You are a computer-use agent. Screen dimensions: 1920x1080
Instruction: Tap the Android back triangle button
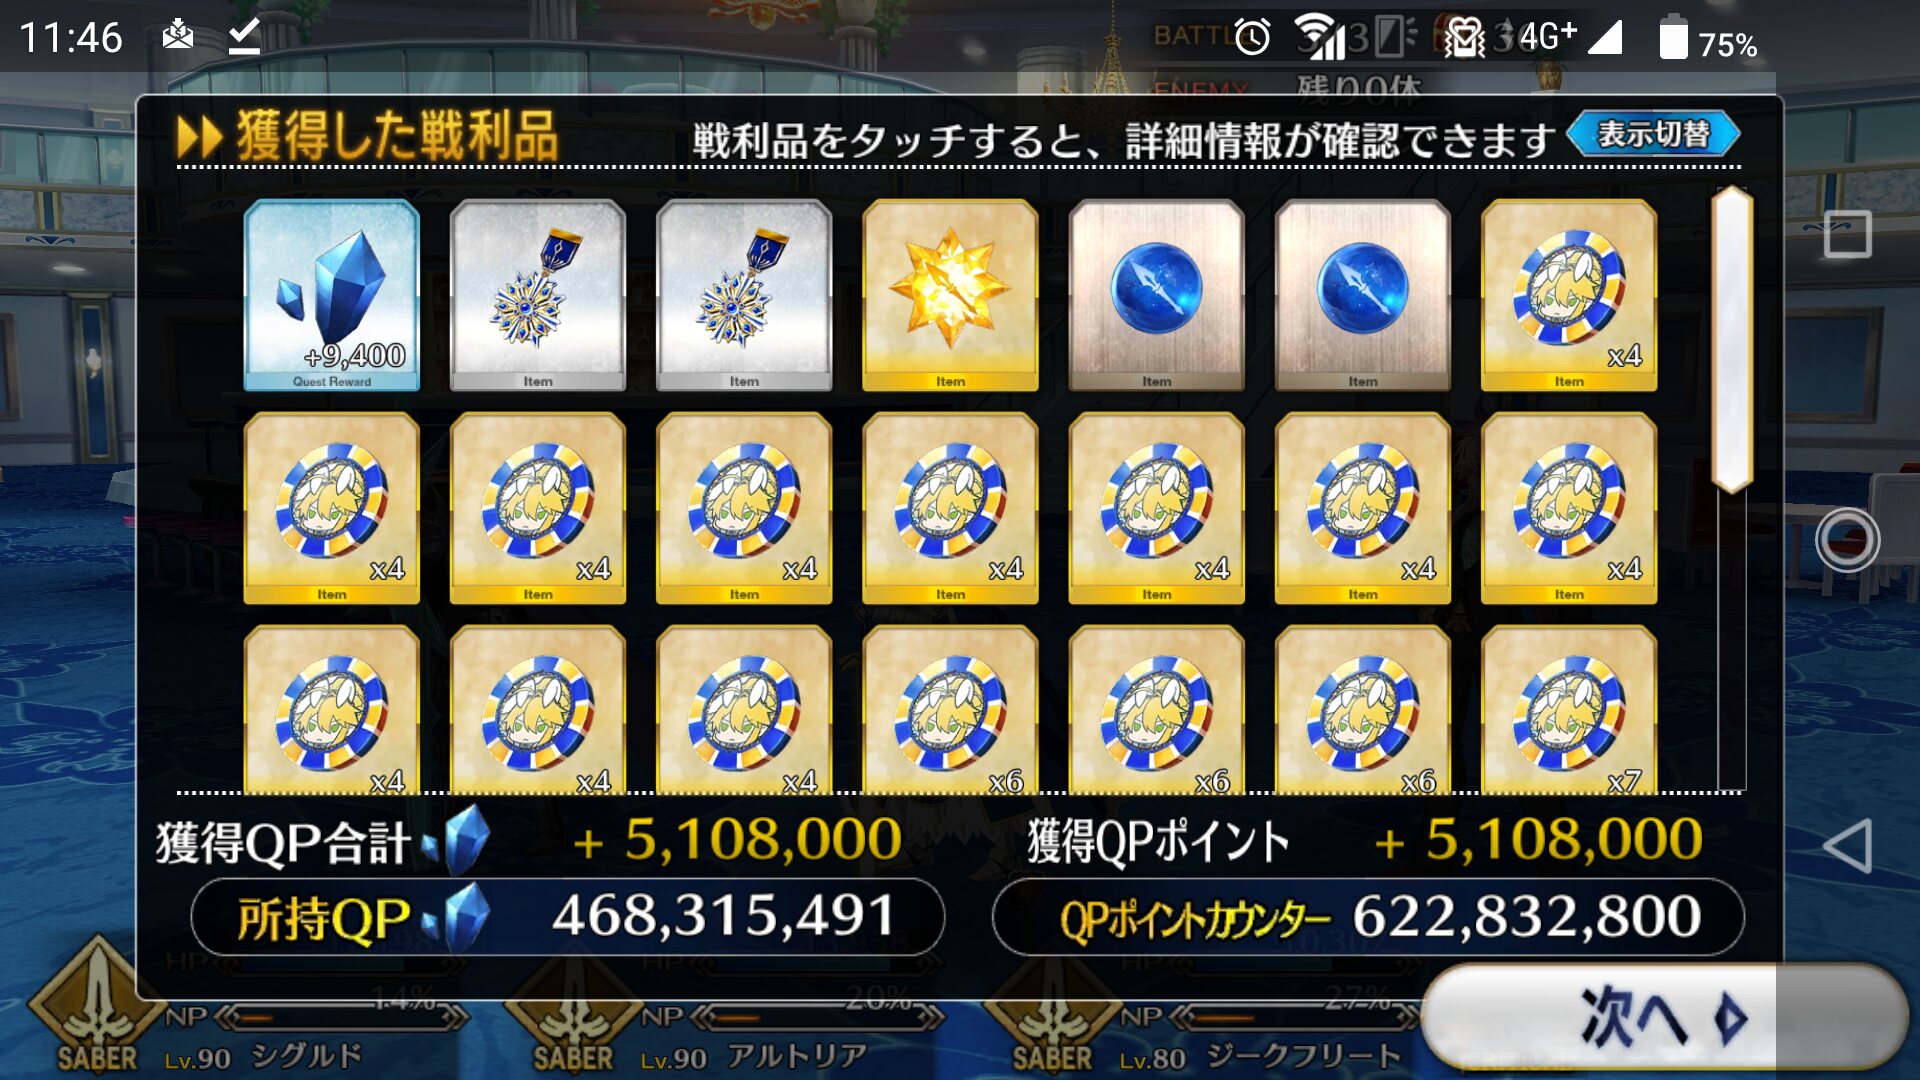(1848, 846)
